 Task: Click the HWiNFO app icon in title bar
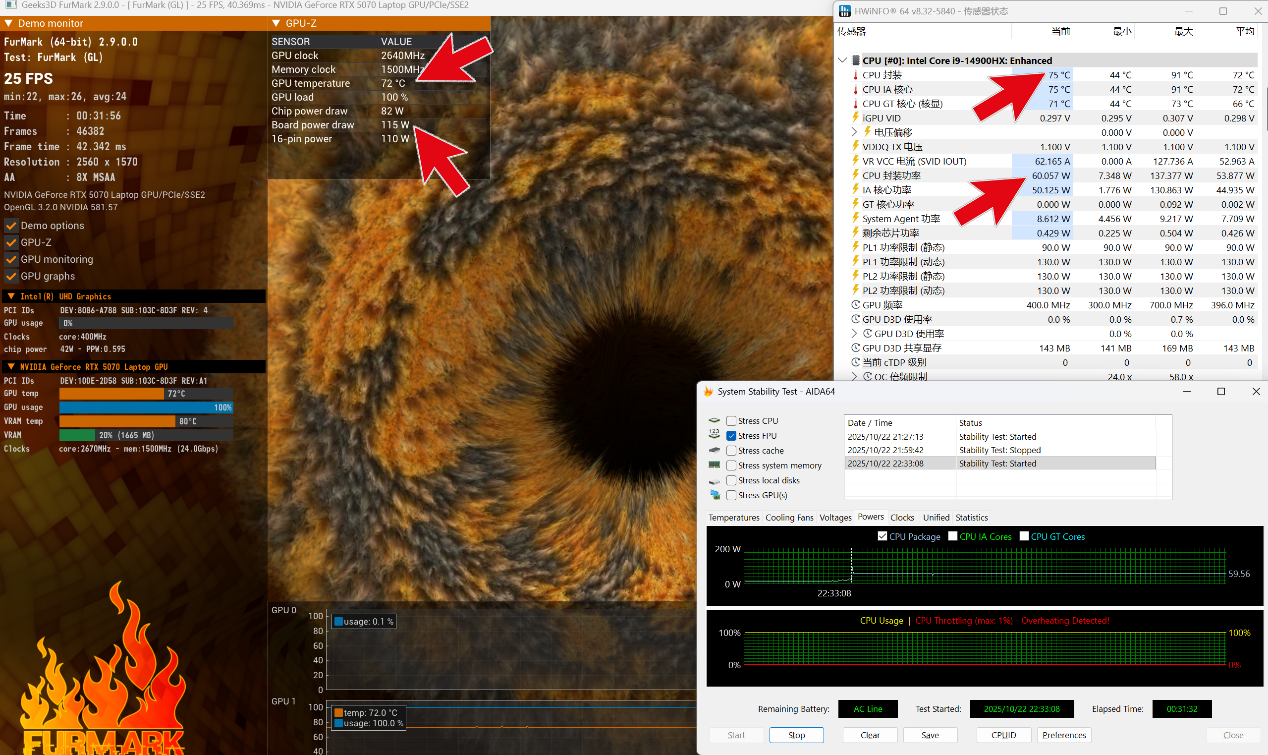[845, 11]
